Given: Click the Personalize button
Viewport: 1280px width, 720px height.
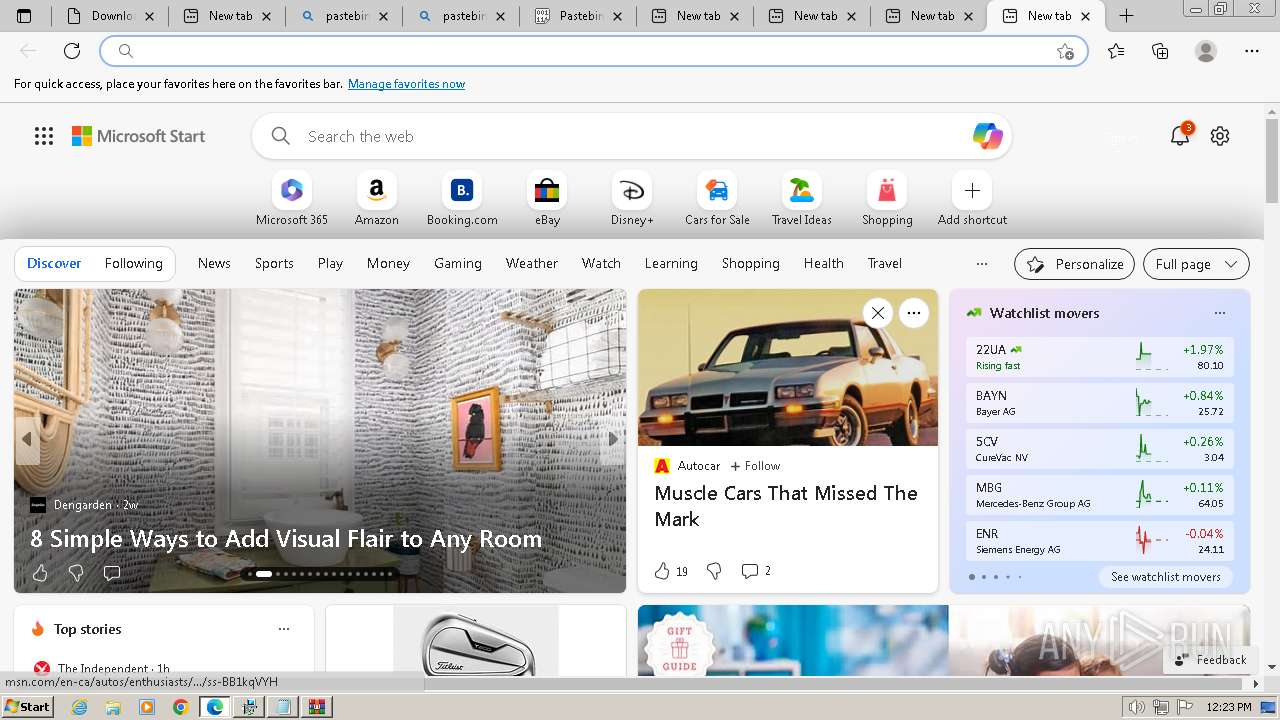Looking at the screenshot, I should point(1074,264).
